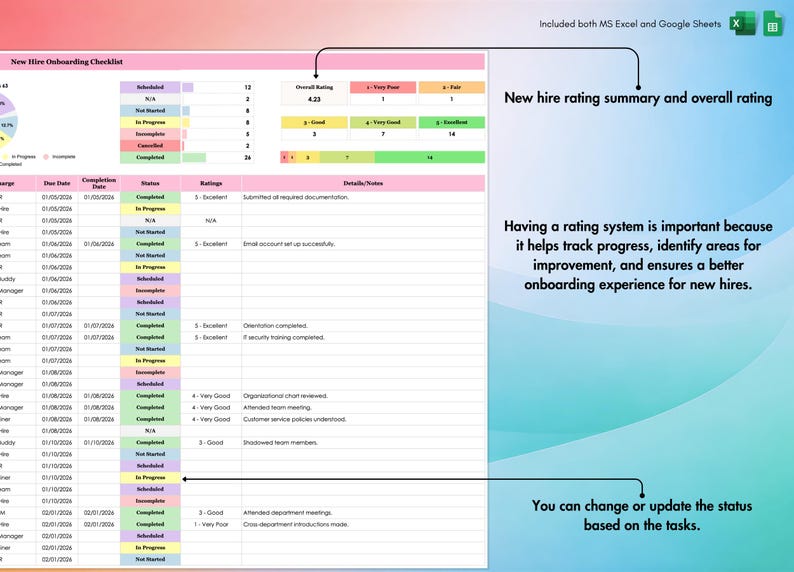
Task: Select the 'New Hire Onboarding Checklist' title
Action: 67,62
